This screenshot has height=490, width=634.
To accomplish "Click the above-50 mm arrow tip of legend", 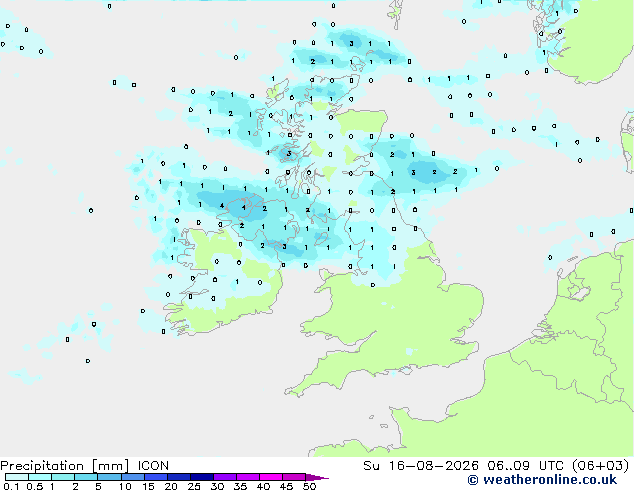I will coord(317,477).
